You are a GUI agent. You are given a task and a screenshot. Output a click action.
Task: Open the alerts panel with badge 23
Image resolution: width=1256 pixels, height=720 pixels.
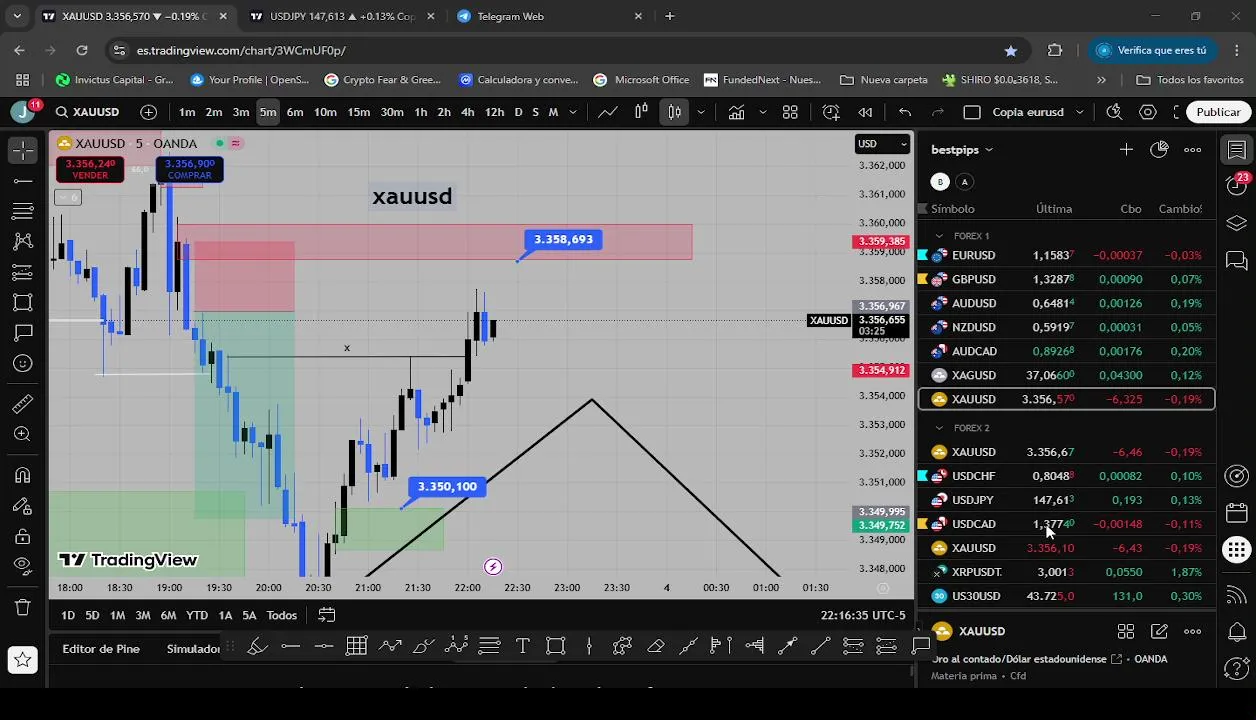1237,183
